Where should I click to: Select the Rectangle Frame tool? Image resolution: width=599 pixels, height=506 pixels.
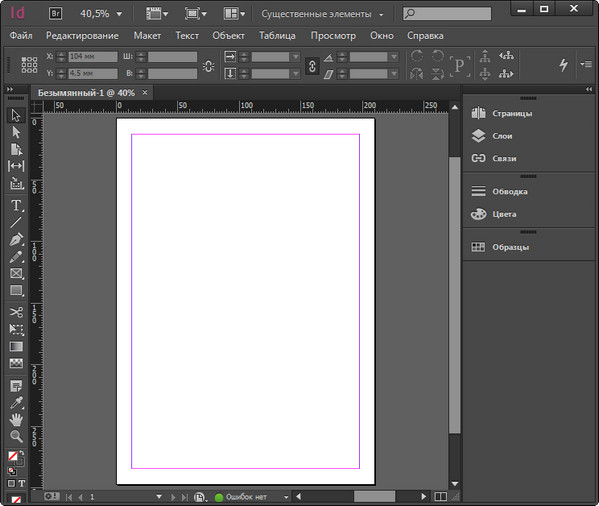point(16,273)
